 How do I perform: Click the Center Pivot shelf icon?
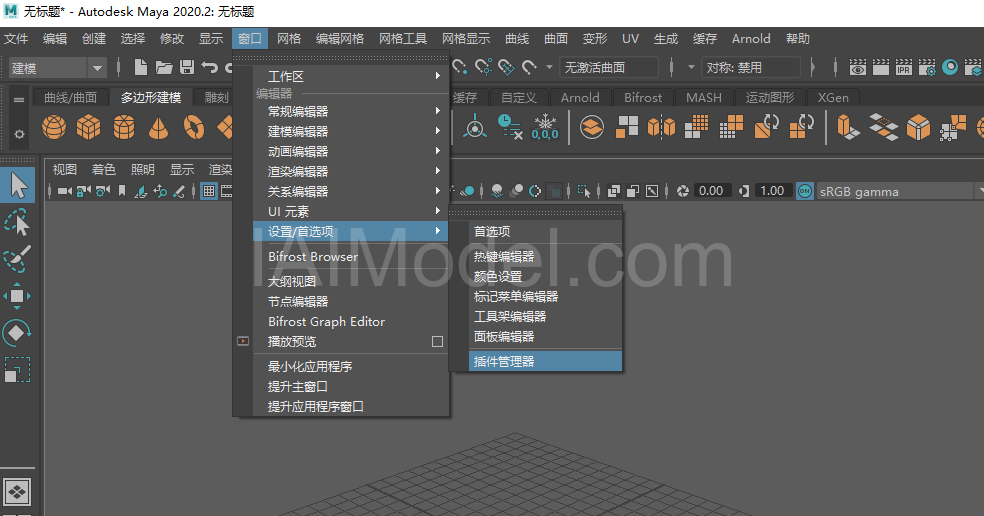coord(475,127)
